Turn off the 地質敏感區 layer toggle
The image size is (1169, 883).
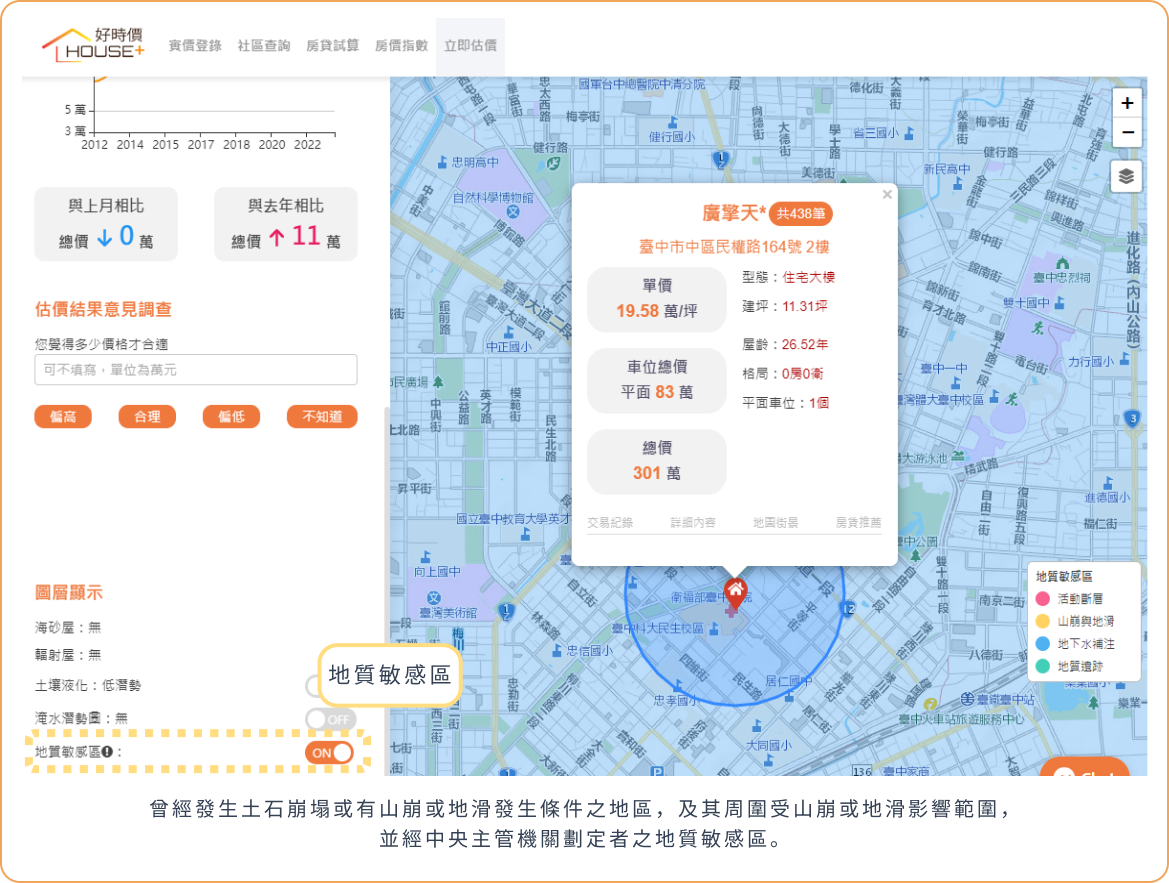pos(331,752)
